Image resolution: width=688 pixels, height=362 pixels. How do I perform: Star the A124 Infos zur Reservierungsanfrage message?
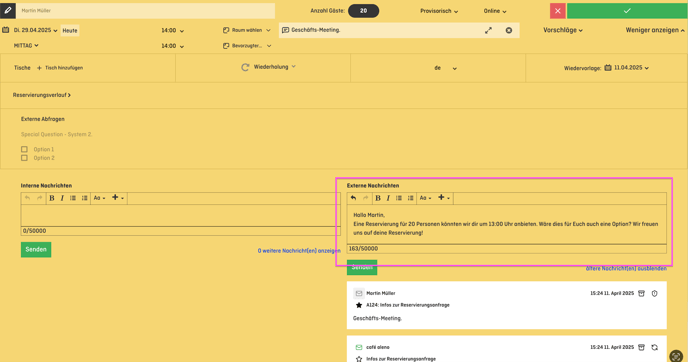(x=359, y=305)
